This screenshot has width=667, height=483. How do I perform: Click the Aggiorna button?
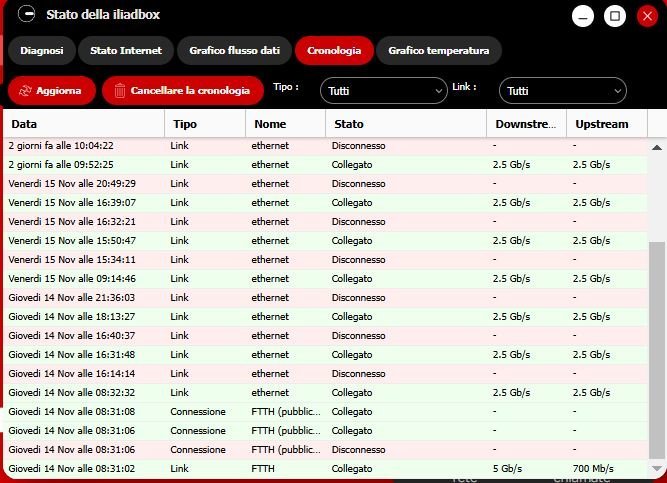pyautogui.click(x=51, y=91)
